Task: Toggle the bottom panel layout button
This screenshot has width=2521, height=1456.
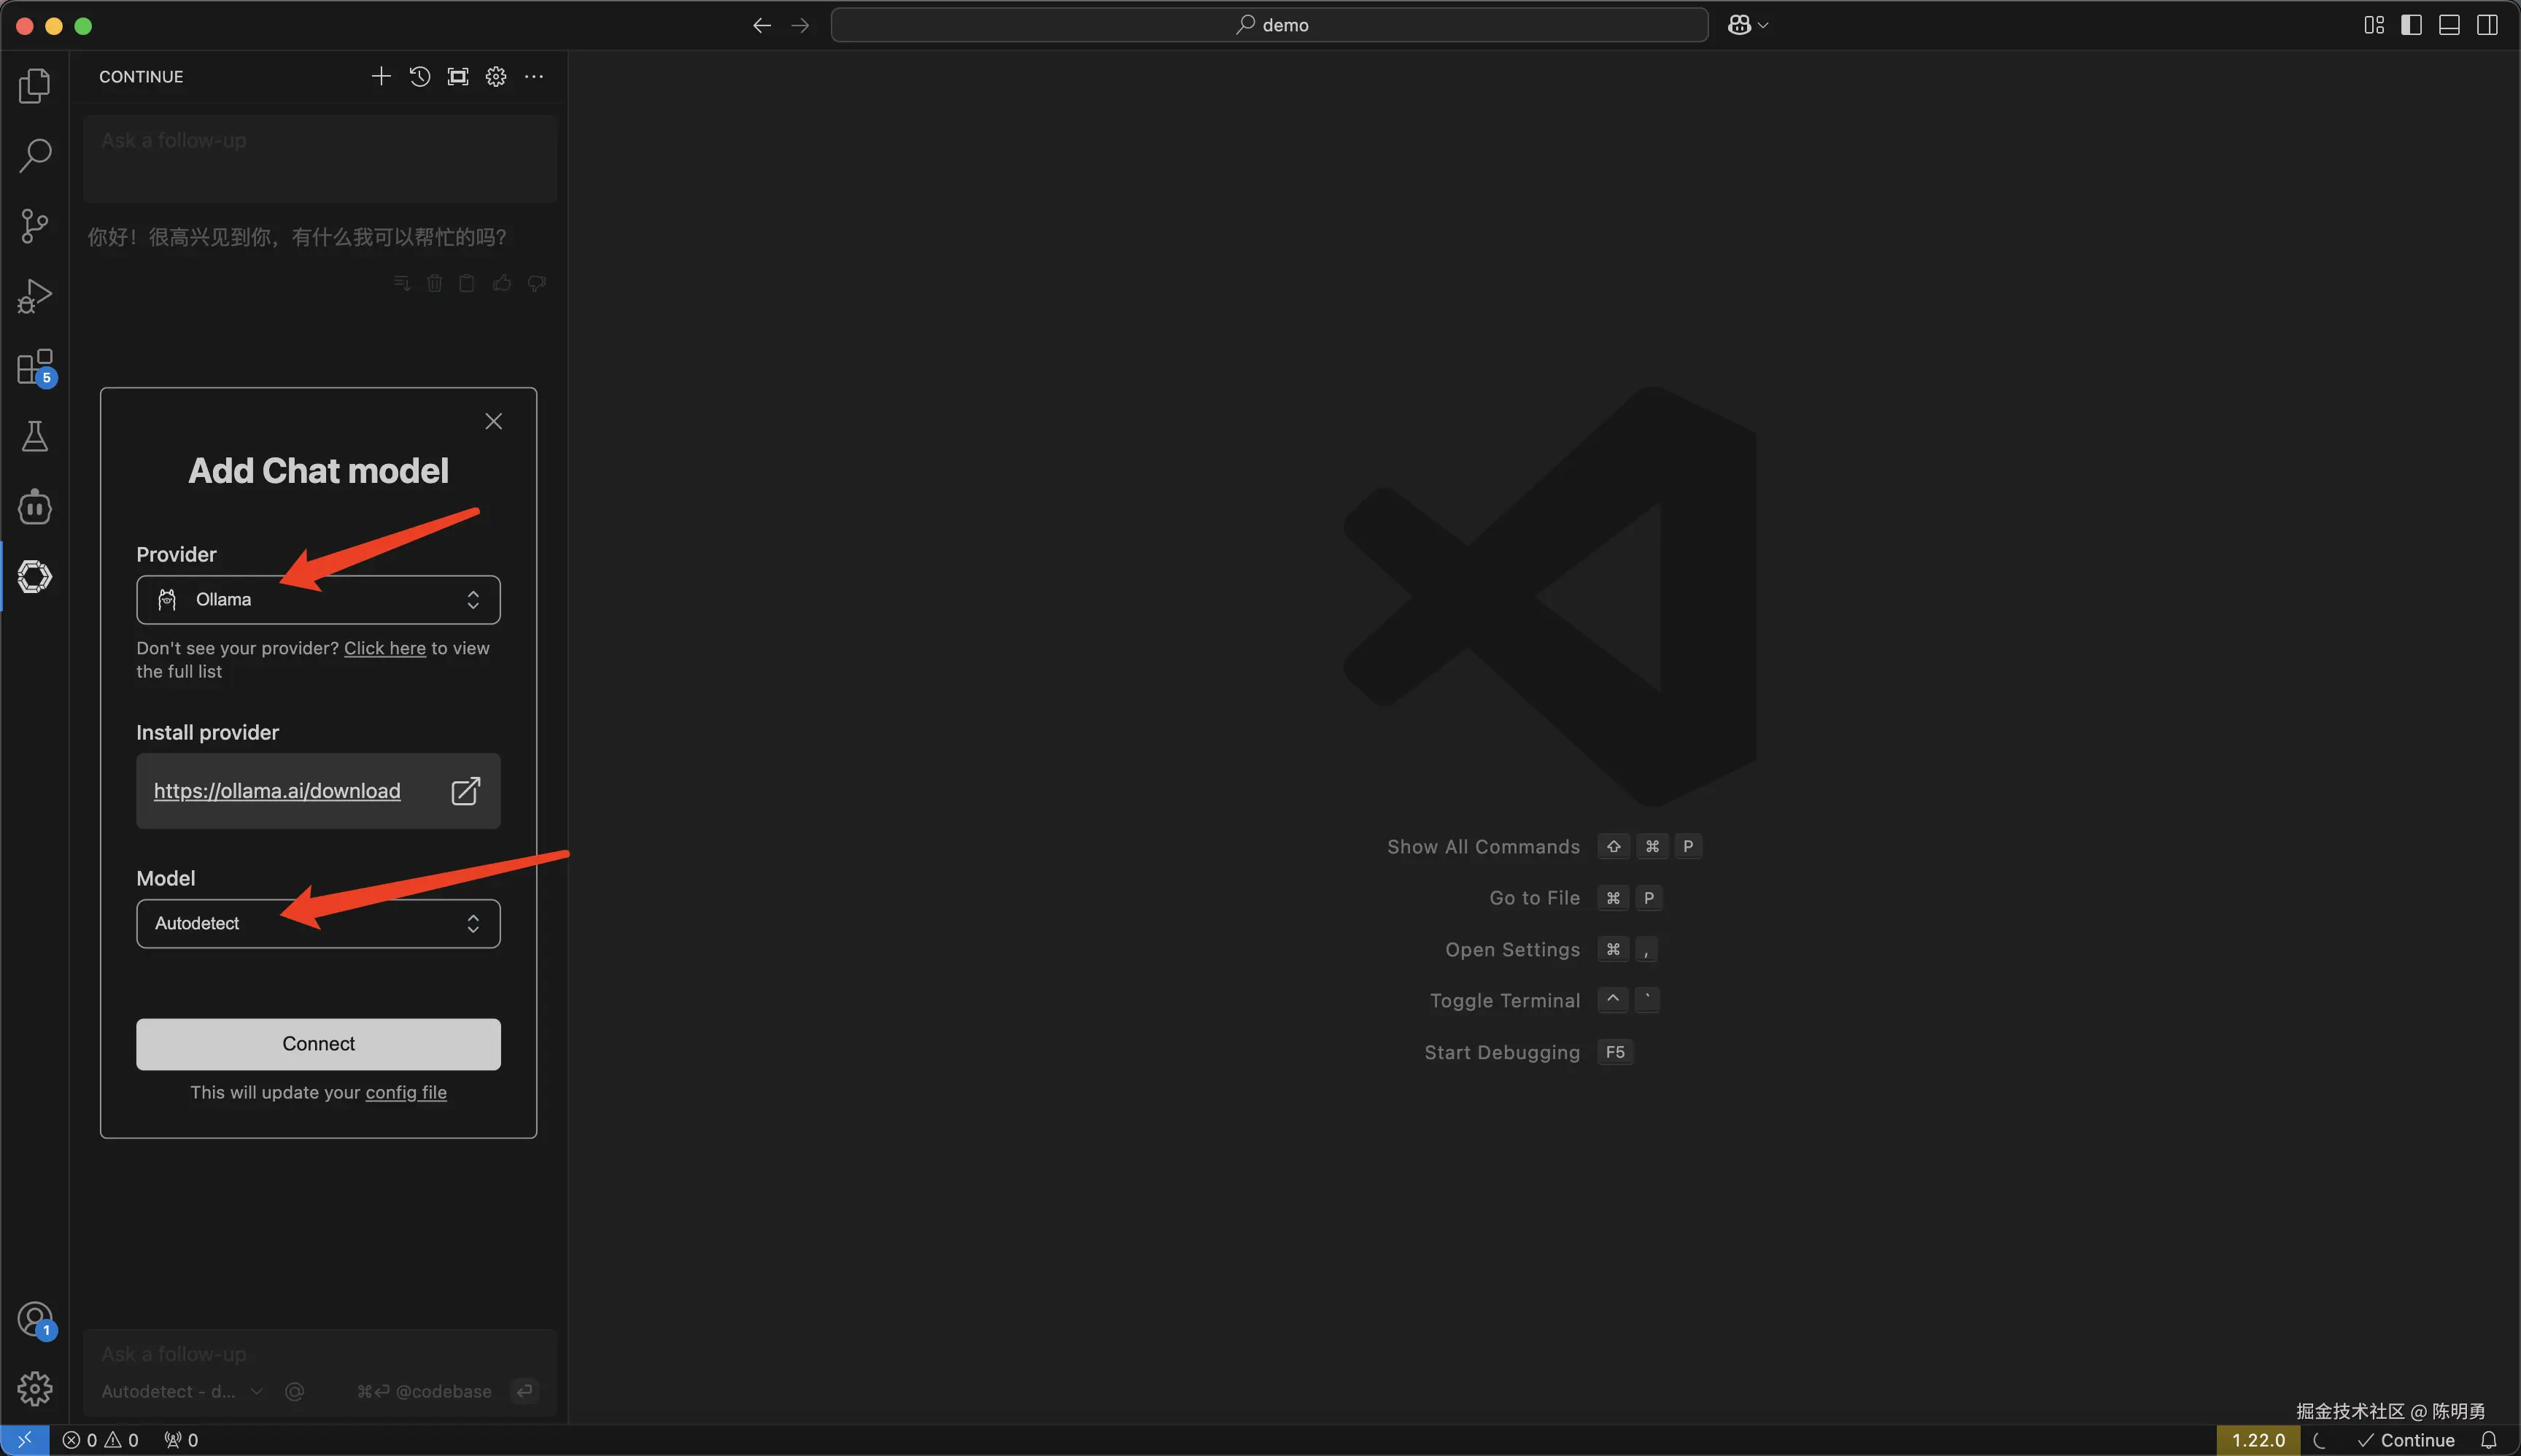Action: point(2449,25)
